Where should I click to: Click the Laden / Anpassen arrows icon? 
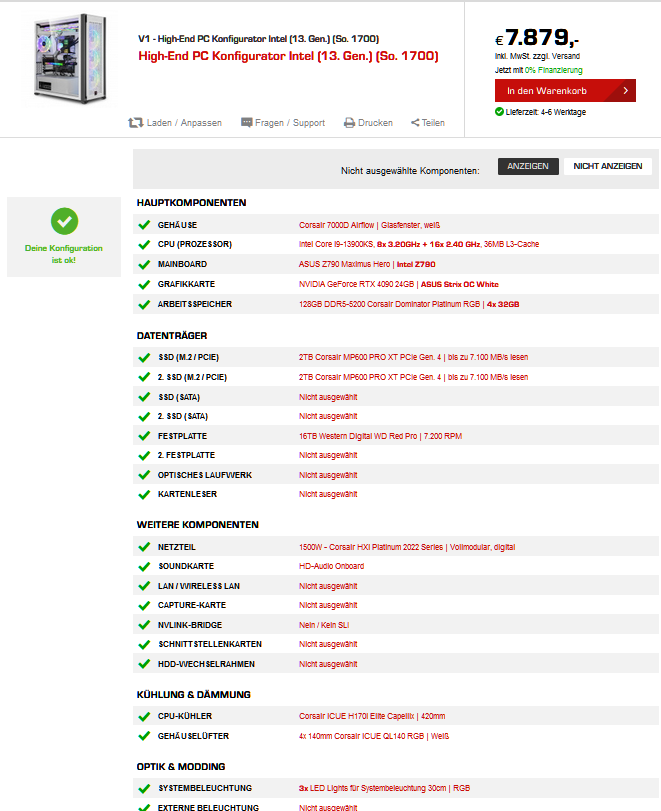click(136, 123)
